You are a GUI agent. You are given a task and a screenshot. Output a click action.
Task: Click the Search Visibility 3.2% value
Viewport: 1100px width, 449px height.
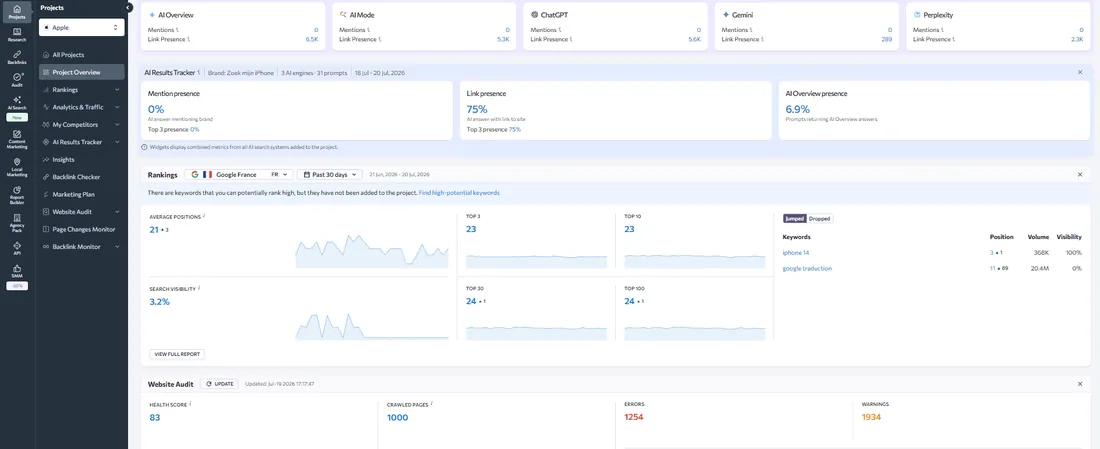point(159,302)
